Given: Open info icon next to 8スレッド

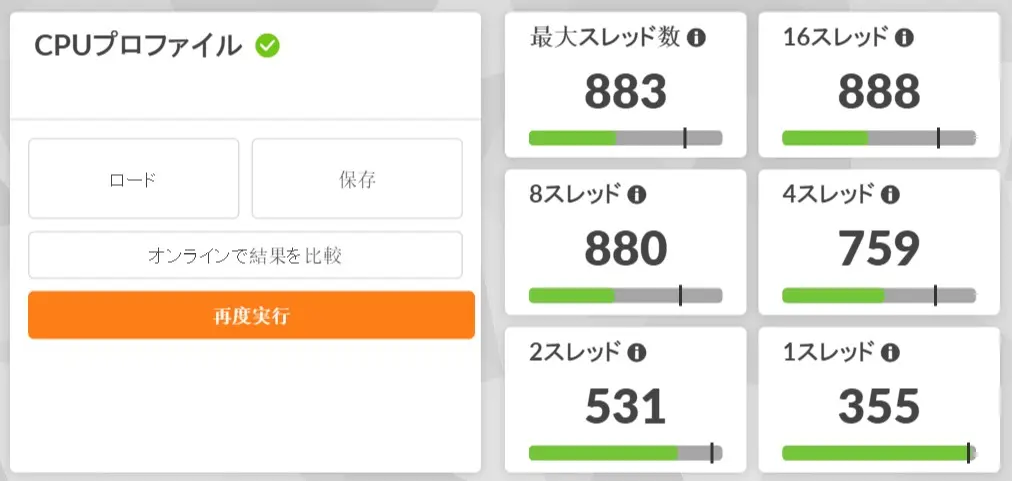Looking at the screenshot, I should [636, 194].
